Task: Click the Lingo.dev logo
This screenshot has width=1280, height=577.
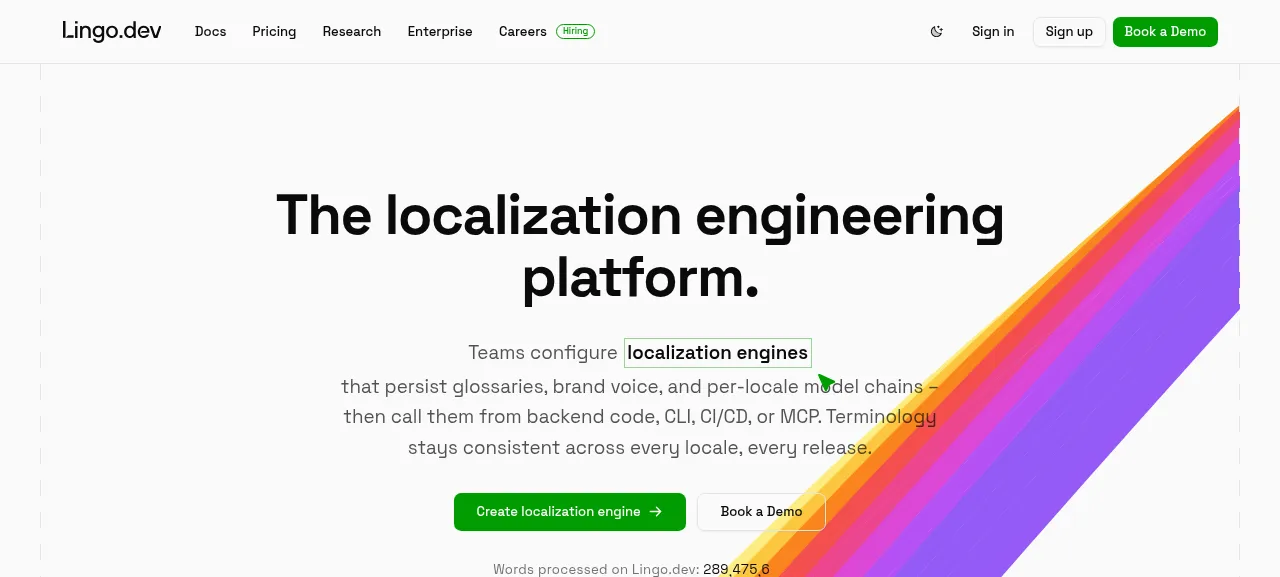Action: [x=112, y=31]
